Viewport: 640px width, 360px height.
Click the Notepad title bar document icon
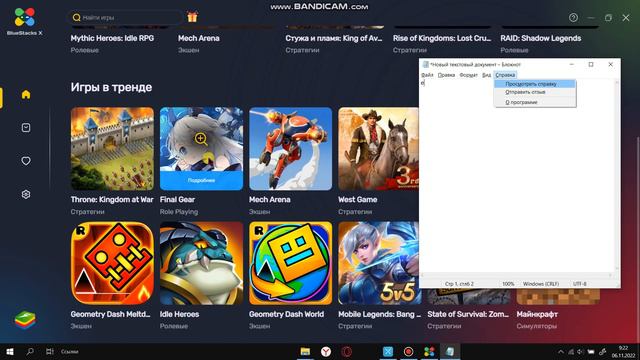click(425, 64)
